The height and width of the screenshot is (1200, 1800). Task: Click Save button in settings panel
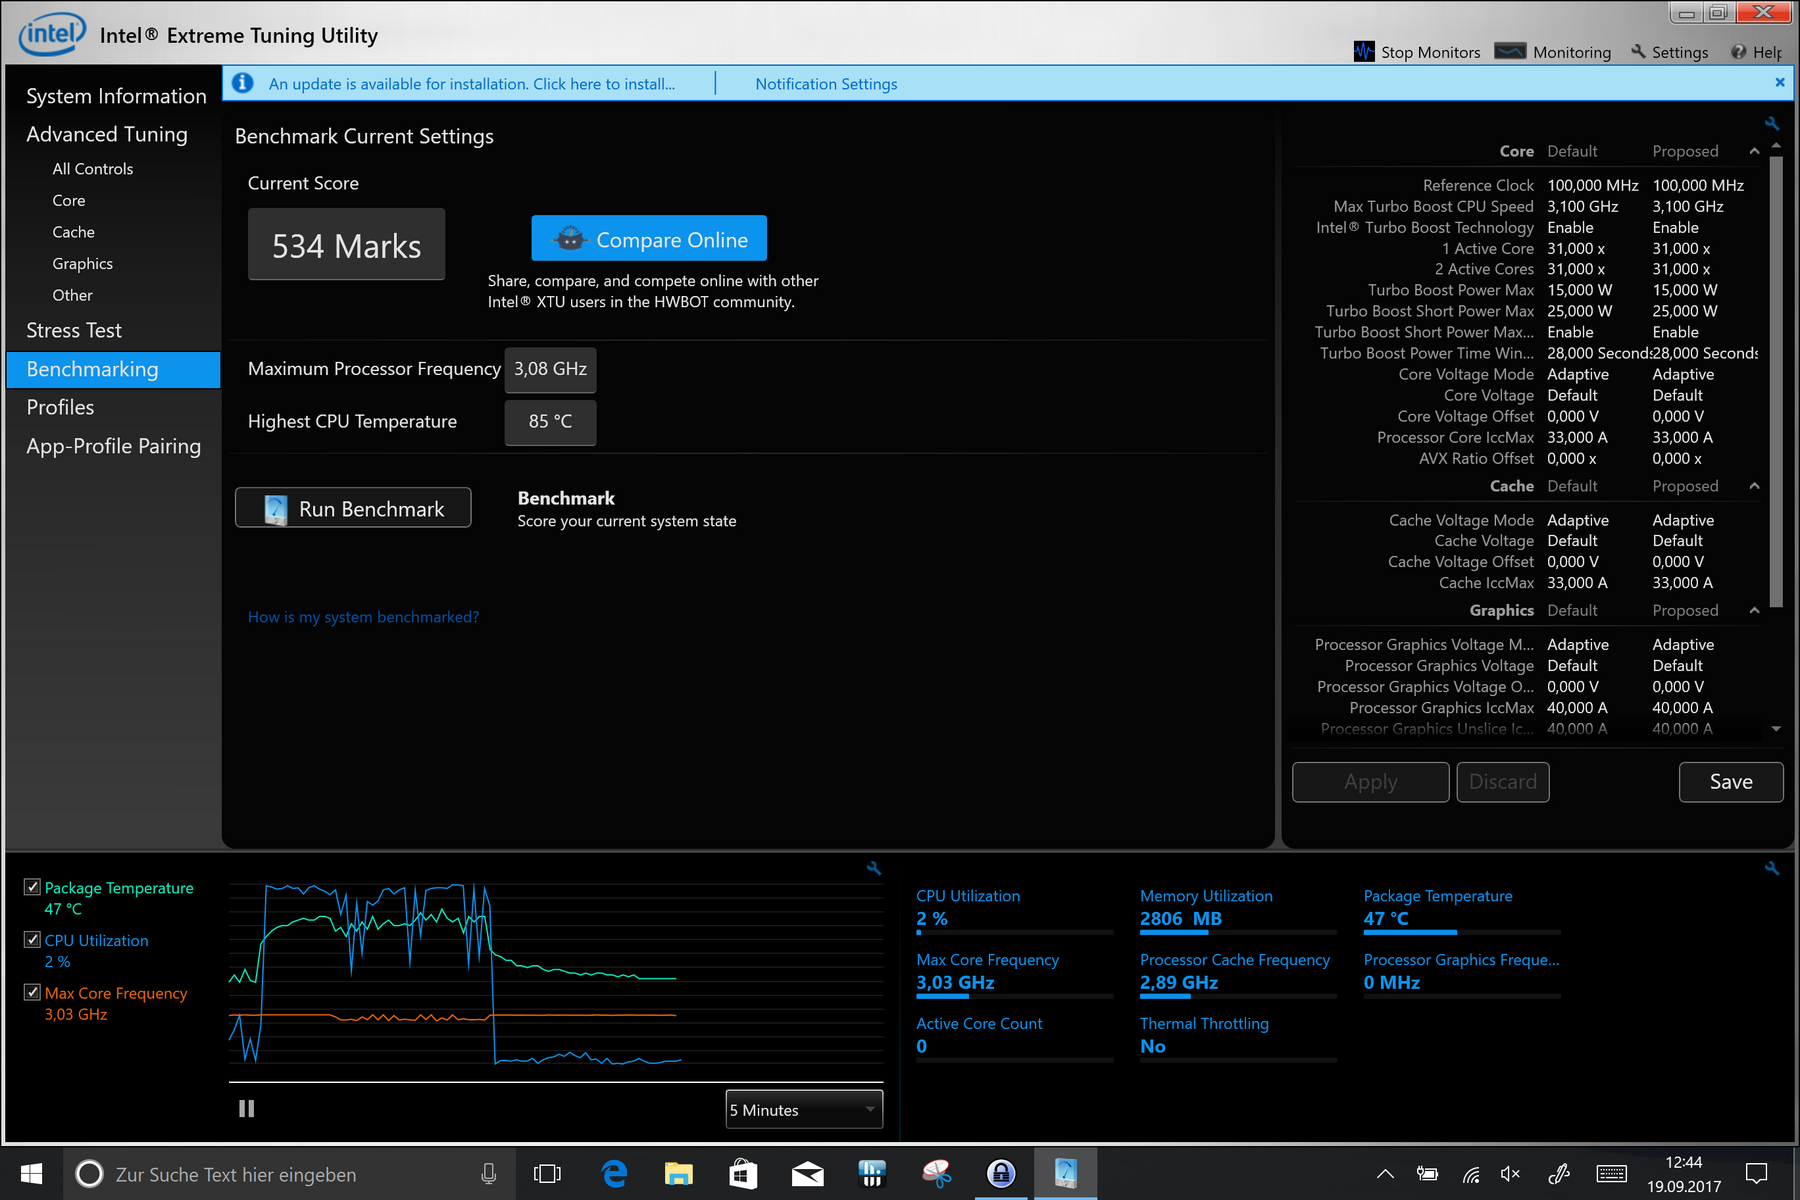tap(1731, 782)
